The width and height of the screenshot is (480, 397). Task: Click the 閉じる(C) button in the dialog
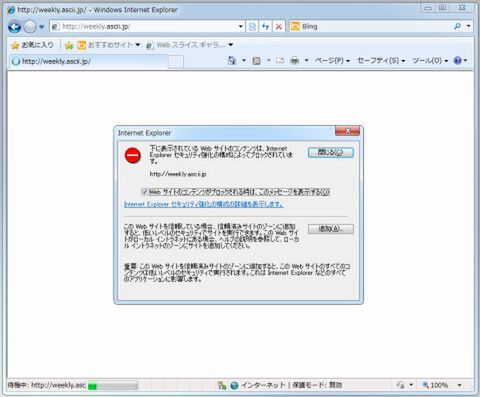click(330, 152)
